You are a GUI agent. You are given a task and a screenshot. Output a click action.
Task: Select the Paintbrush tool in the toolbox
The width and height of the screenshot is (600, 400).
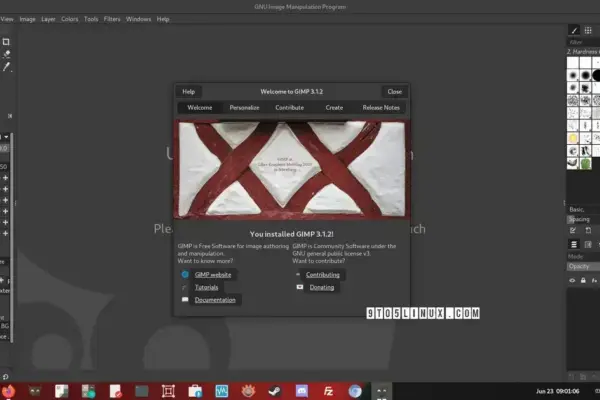(x=7, y=67)
